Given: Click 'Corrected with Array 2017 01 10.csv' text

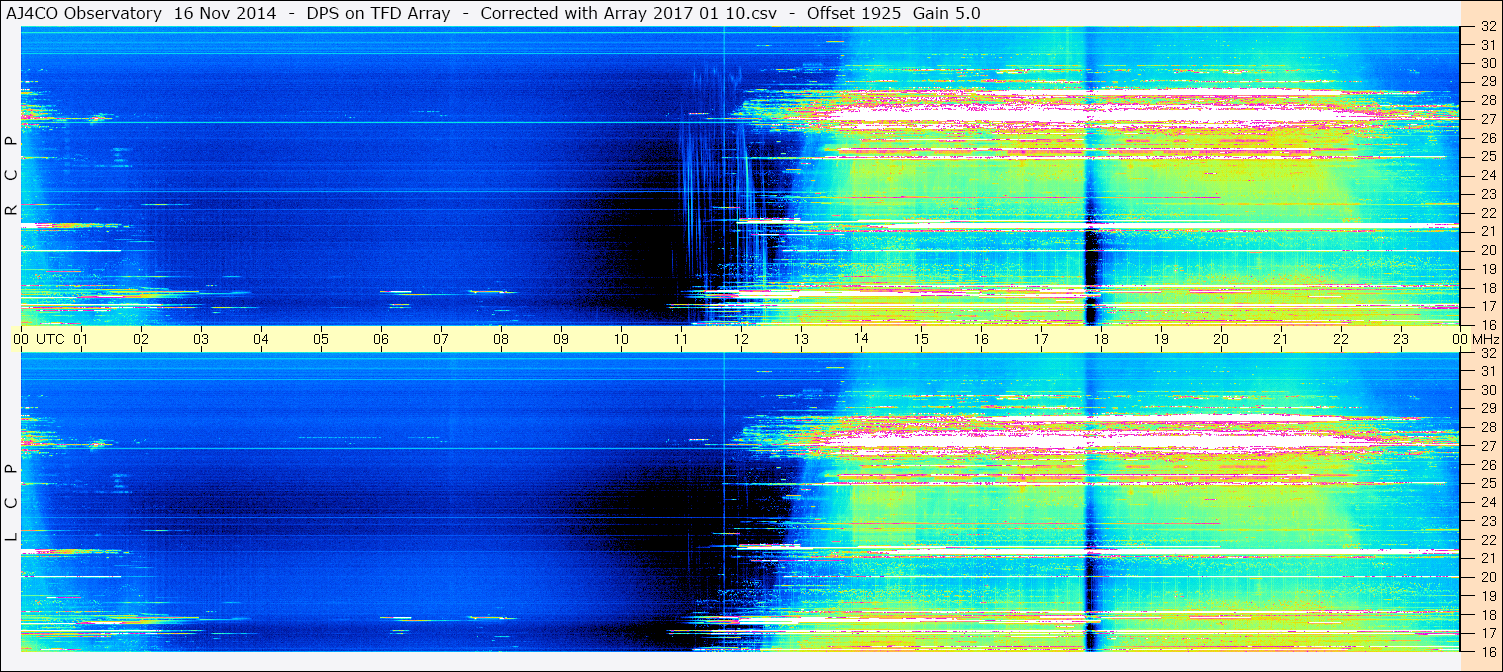Looking at the screenshot, I should 628,13.
